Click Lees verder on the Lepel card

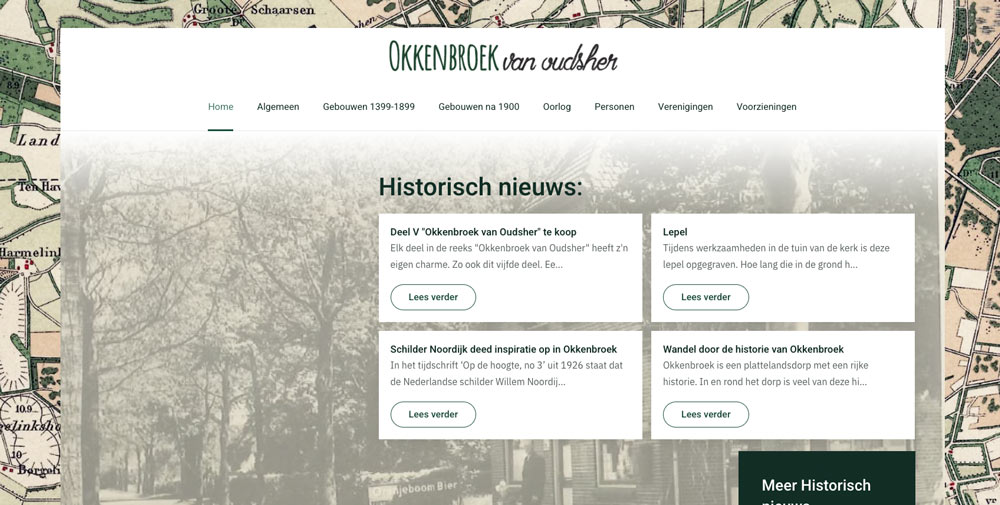pos(705,297)
